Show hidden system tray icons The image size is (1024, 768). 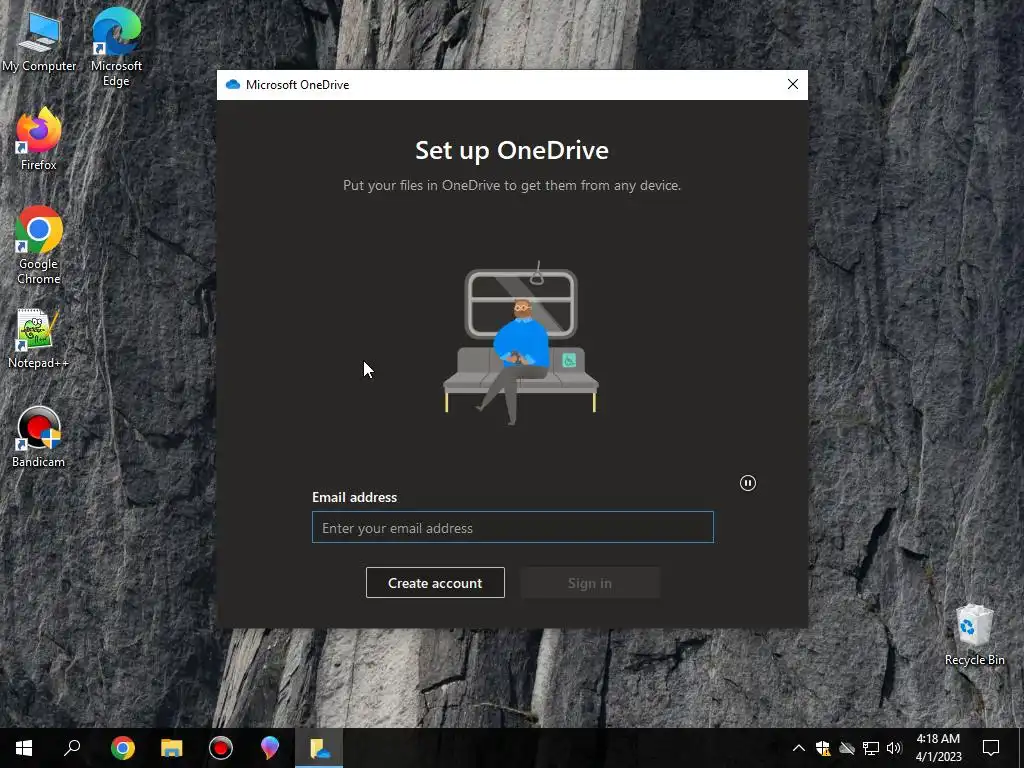pyautogui.click(x=799, y=748)
